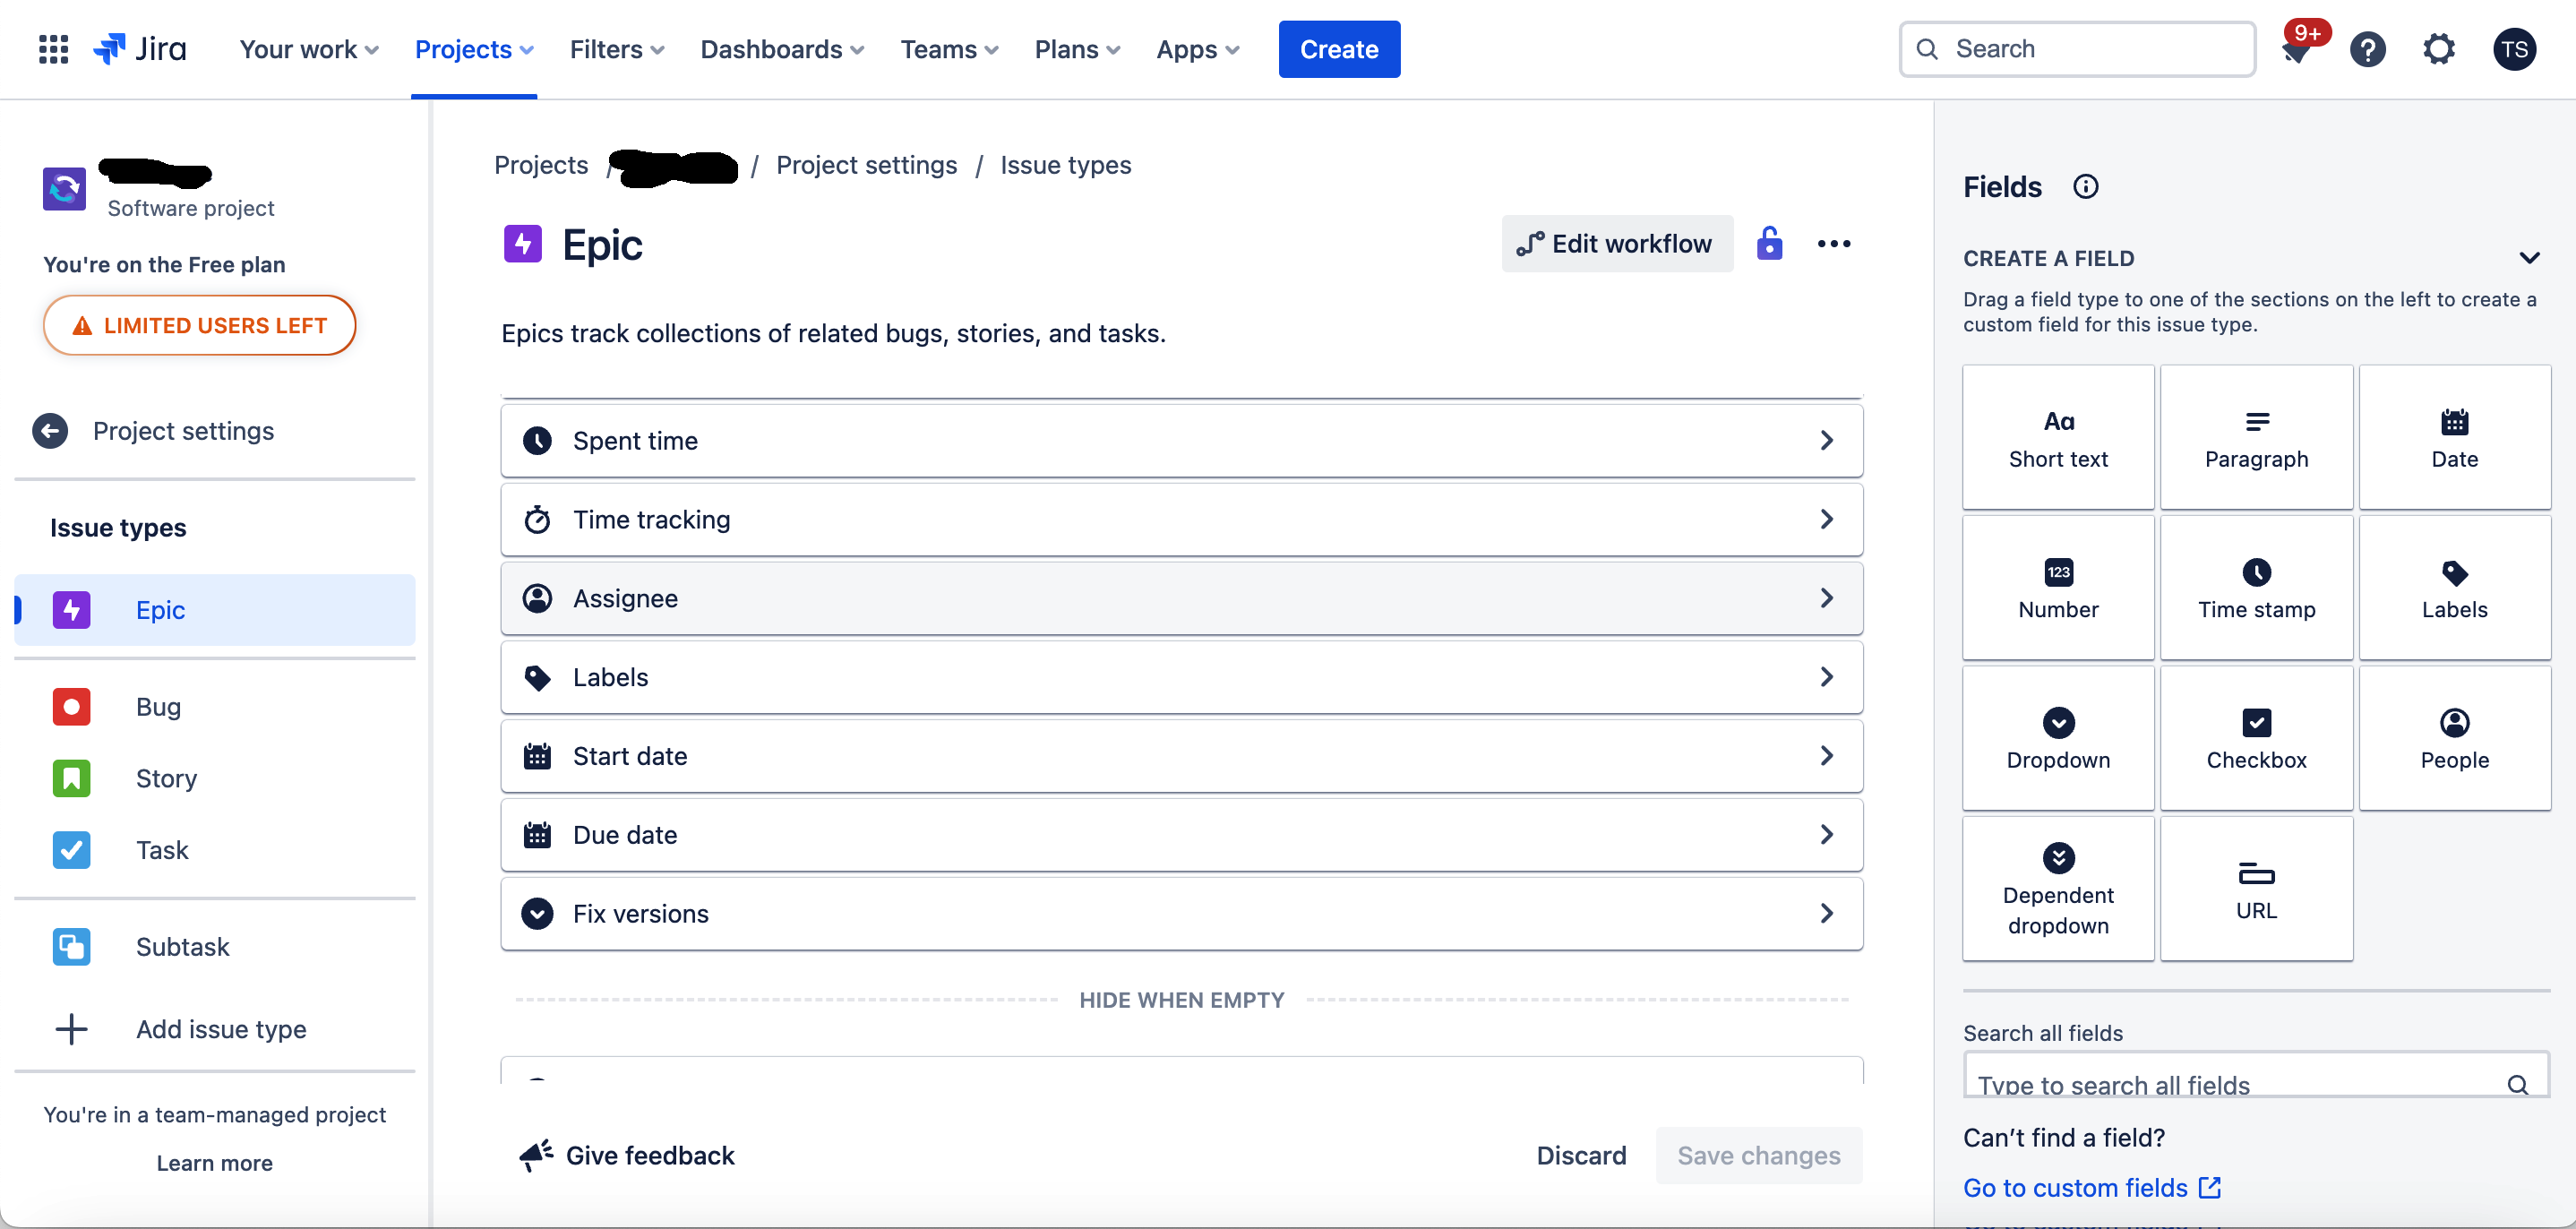
Task: Open the app switcher grid icon
Action: coord(53,49)
